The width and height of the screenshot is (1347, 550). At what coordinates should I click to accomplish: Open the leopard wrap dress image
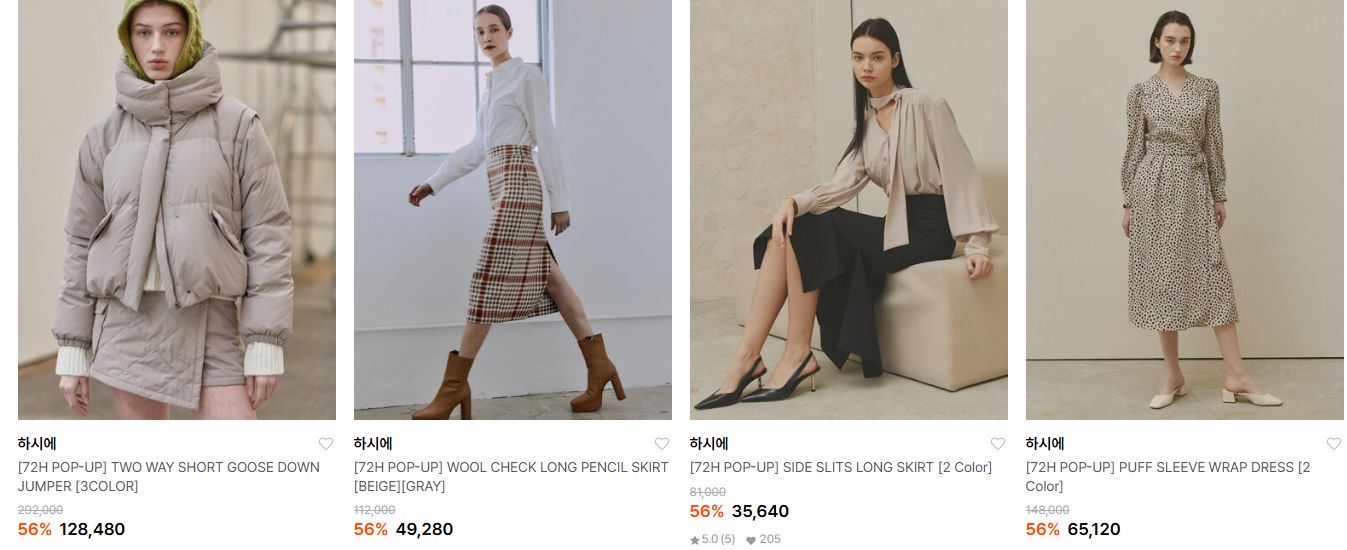click(1185, 210)
